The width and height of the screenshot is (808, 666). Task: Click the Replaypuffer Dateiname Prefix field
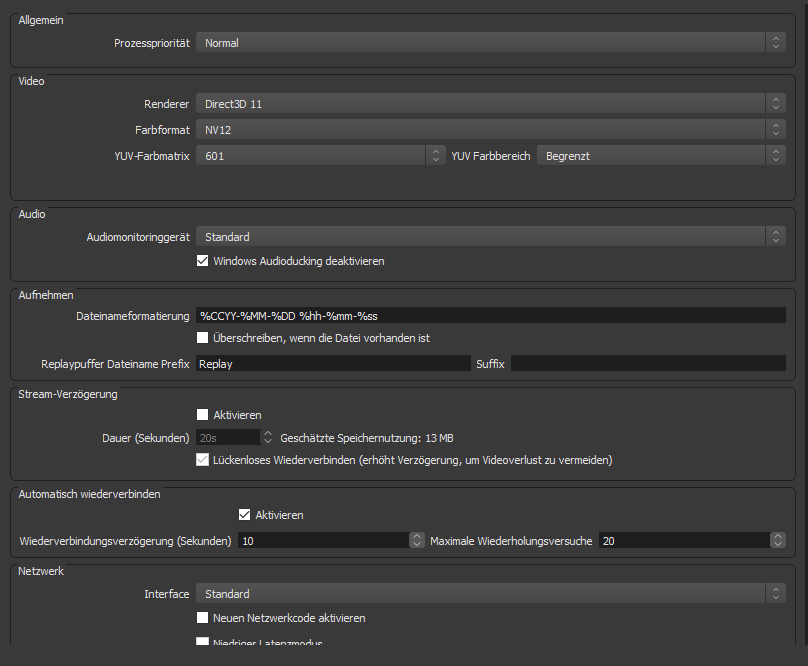[x=332, y=364]
